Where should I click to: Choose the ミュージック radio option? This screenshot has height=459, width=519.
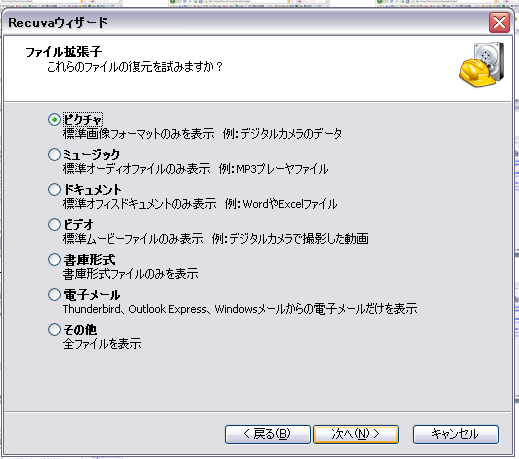point(54,154)
